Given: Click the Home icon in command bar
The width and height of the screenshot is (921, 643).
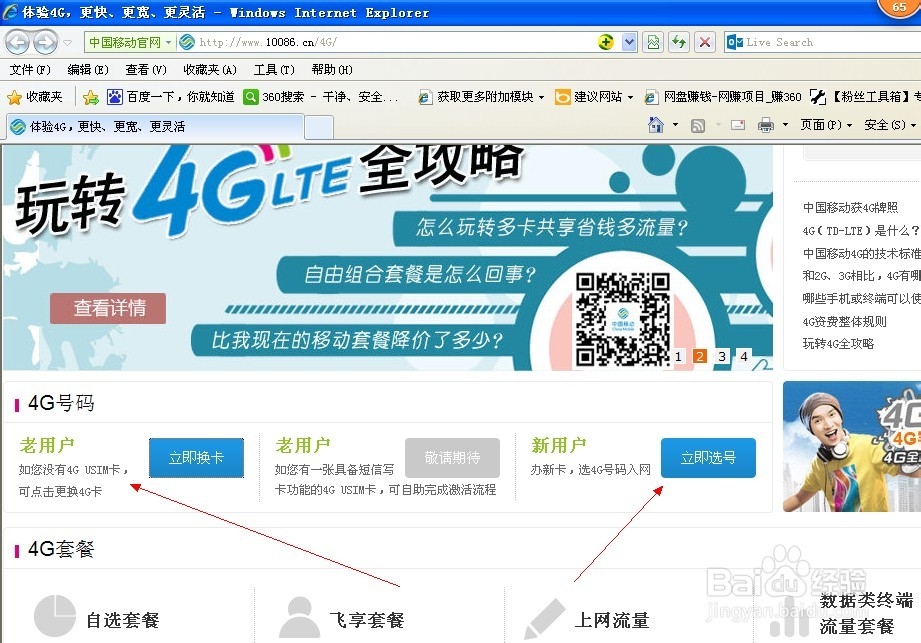Looking at the screenshot, I should coord(656,125).
